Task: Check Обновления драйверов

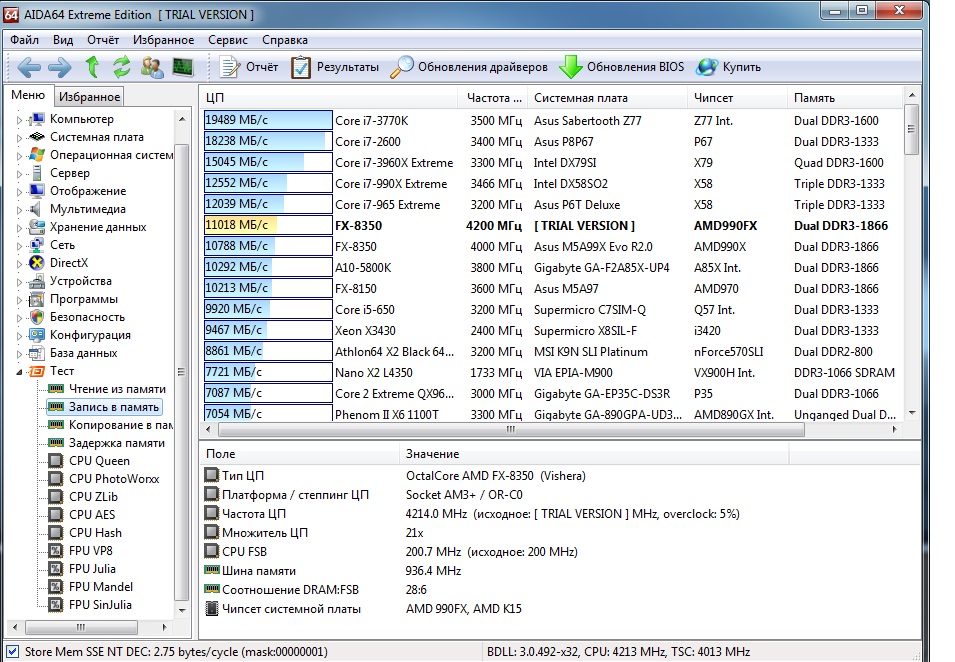Action: 469,67
